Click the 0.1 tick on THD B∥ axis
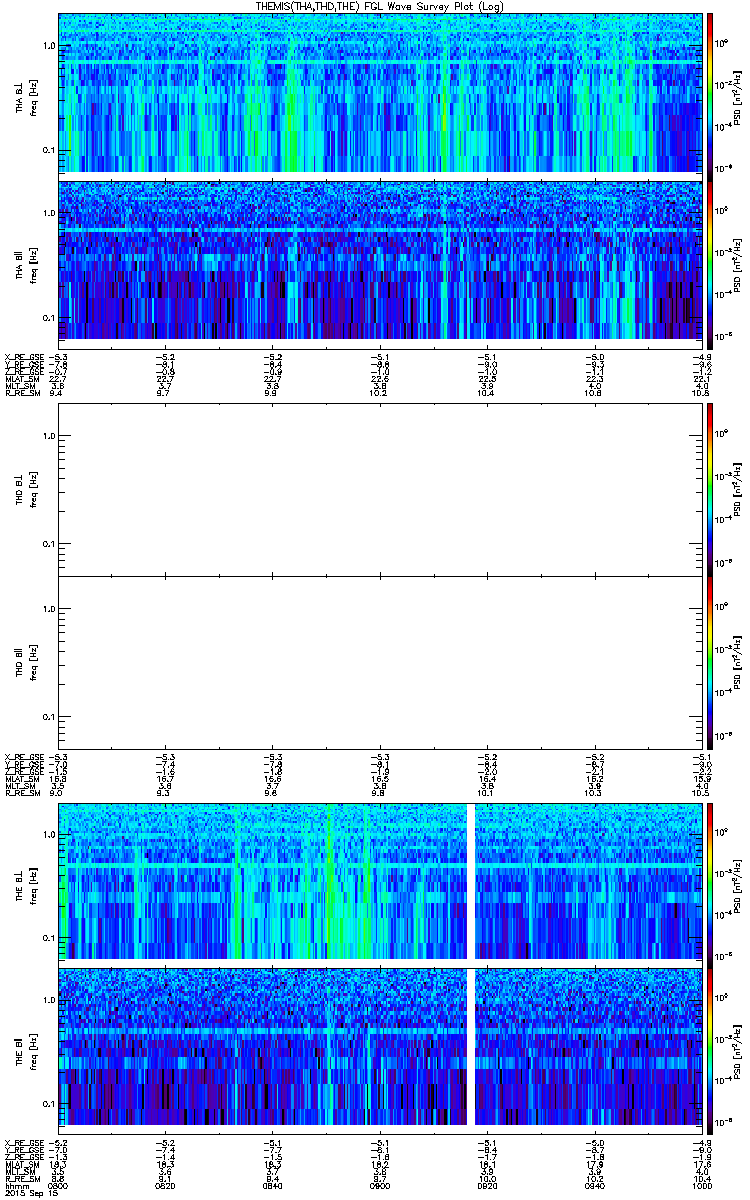 (49, 718)
